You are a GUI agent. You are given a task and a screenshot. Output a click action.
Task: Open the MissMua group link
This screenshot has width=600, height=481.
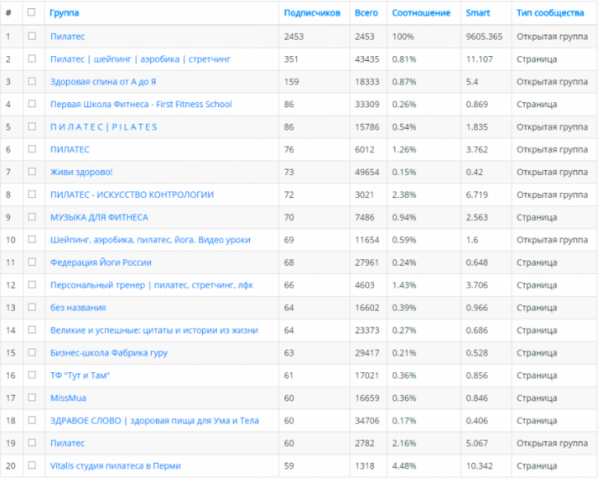point(68,398)
